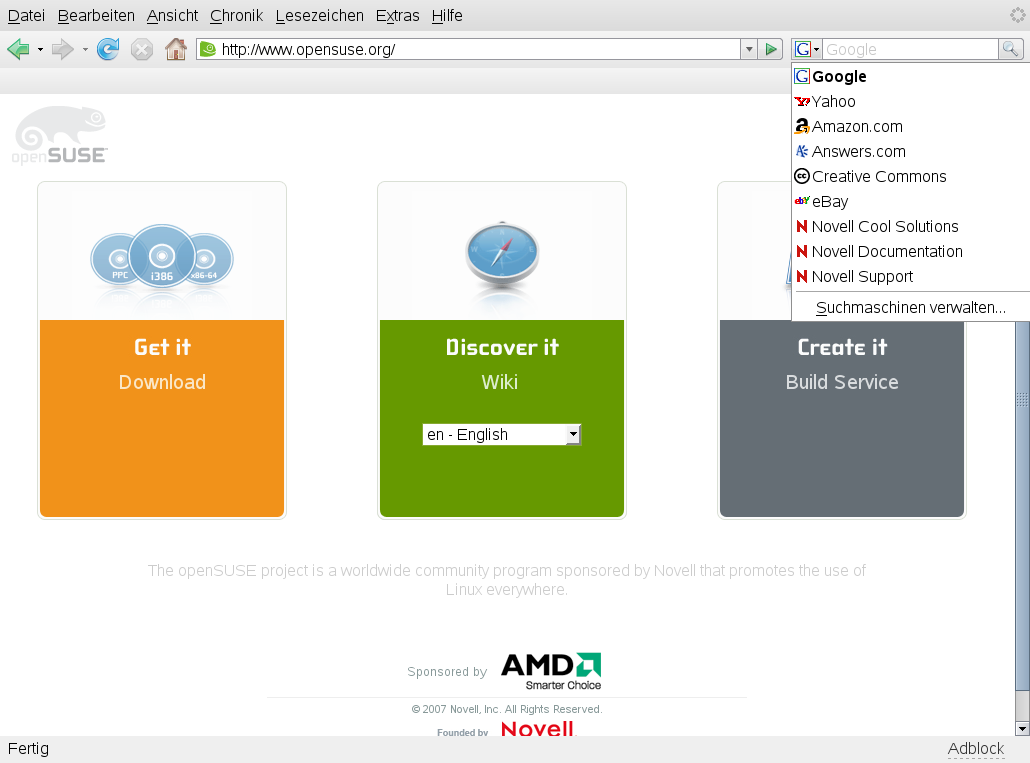Open the Lesezeichen menu
The height and width of the screenshot is (763, 1030).
point(319,15)
